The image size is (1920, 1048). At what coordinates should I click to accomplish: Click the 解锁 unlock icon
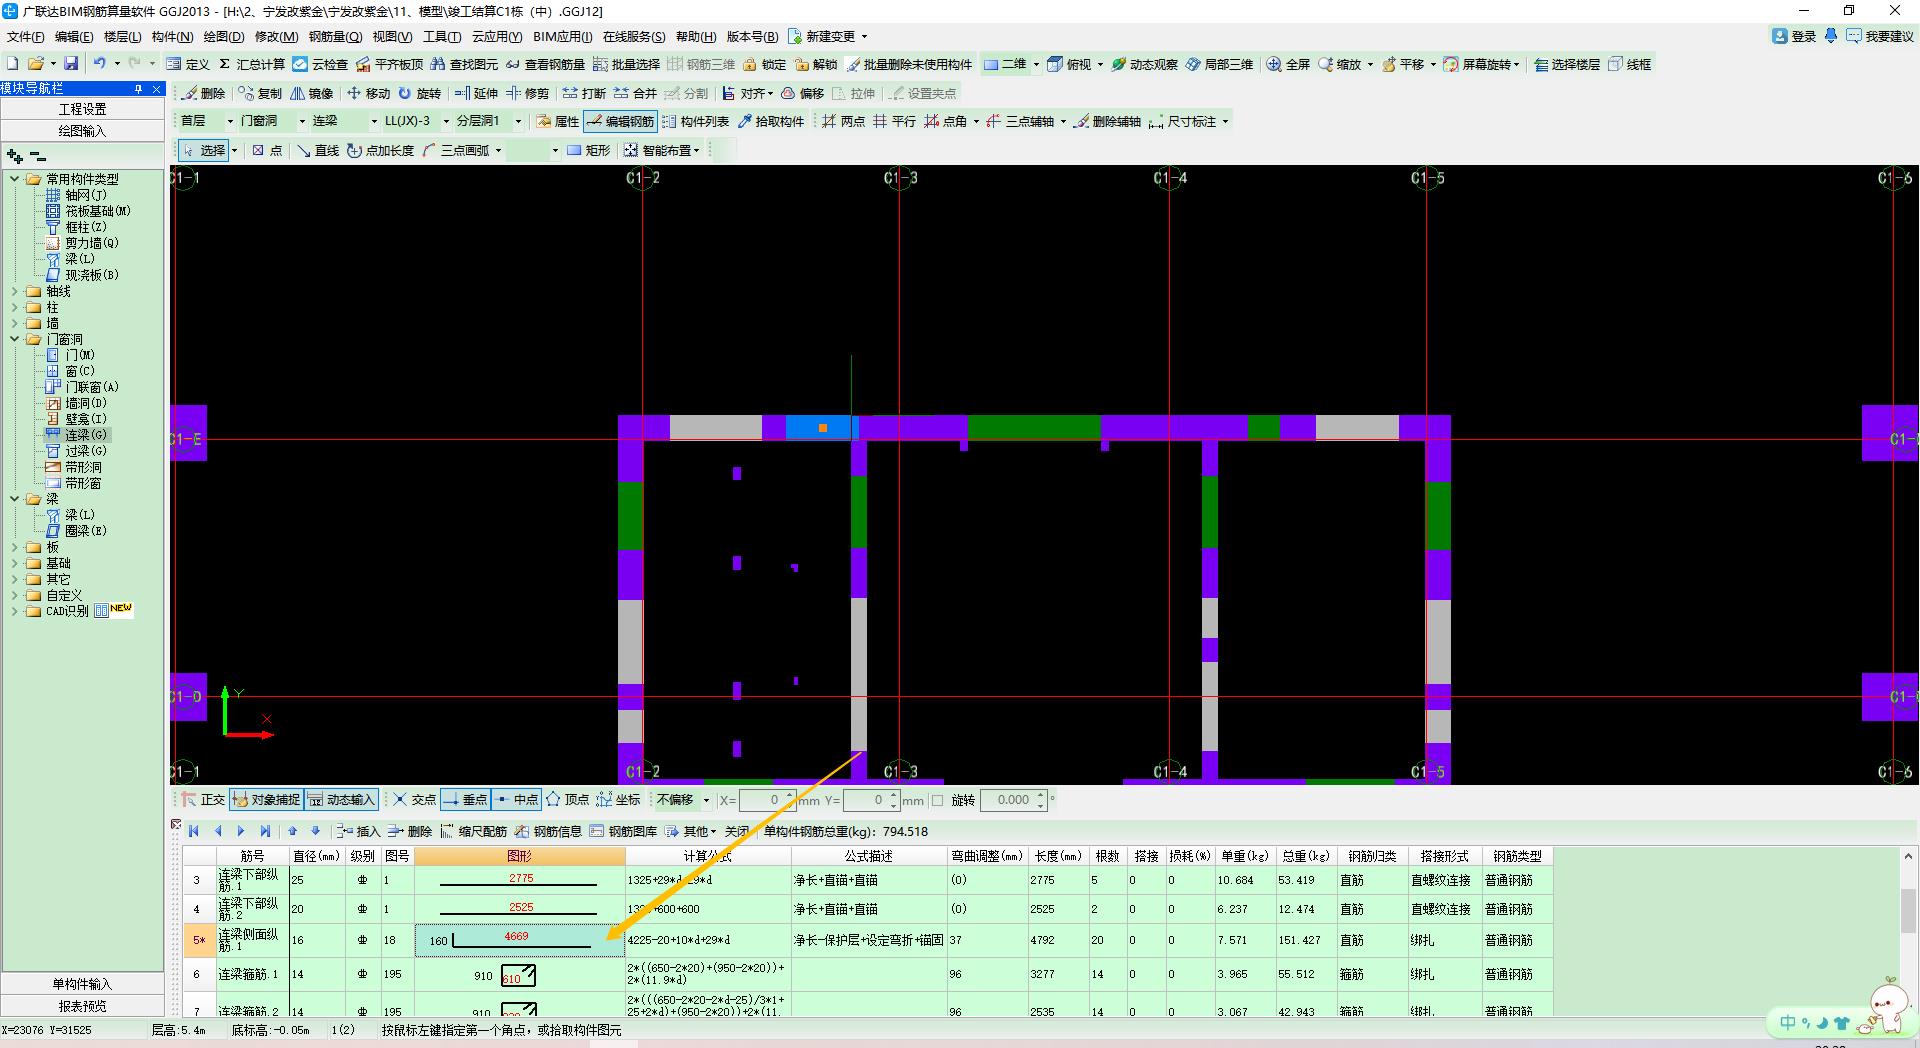816,64
